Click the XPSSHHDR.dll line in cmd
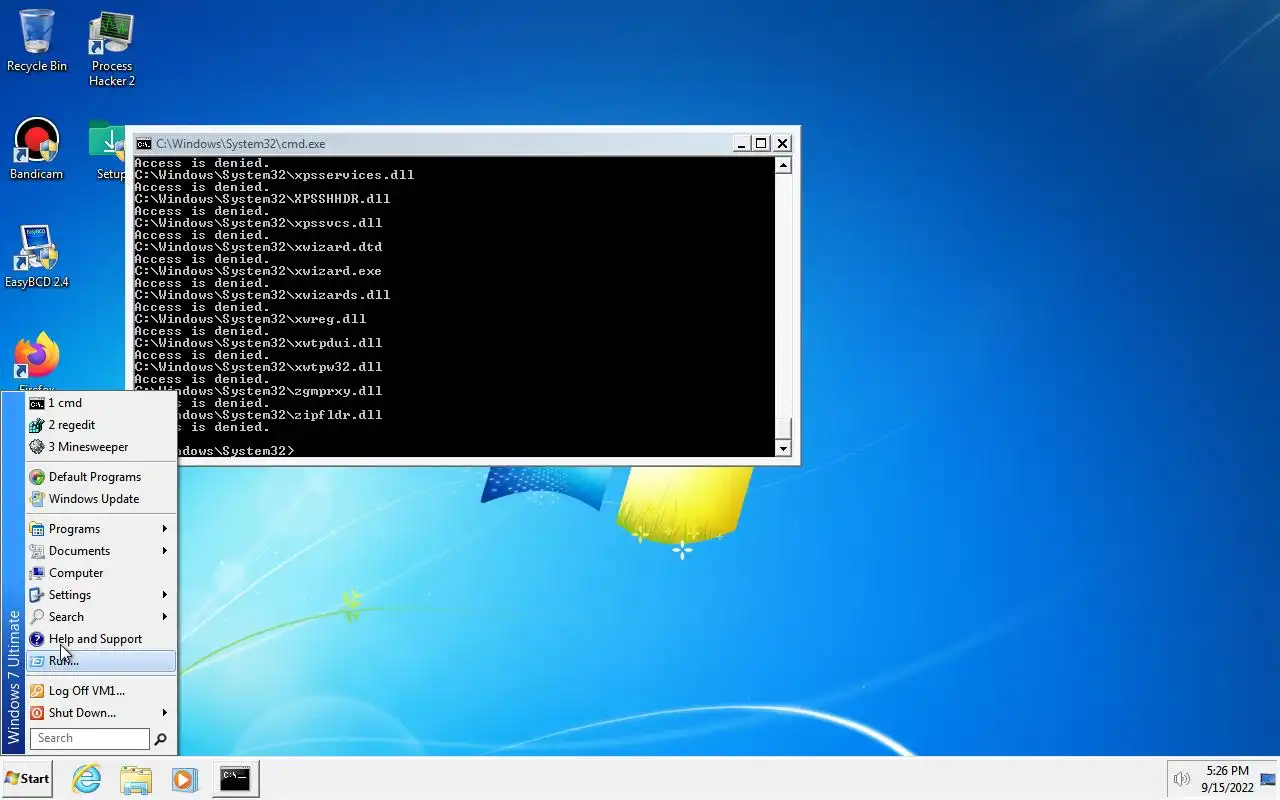 coord(262,199)
